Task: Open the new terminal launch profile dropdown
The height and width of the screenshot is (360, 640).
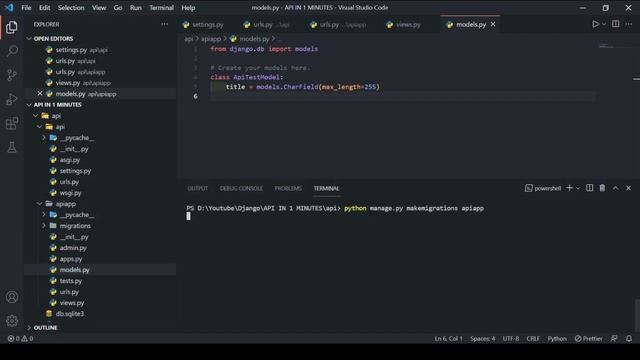Action: click(578, 188)
